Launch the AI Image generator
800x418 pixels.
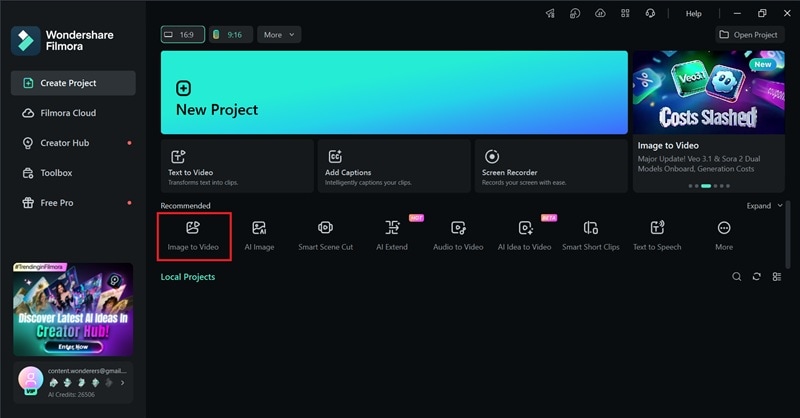point(259,236)
